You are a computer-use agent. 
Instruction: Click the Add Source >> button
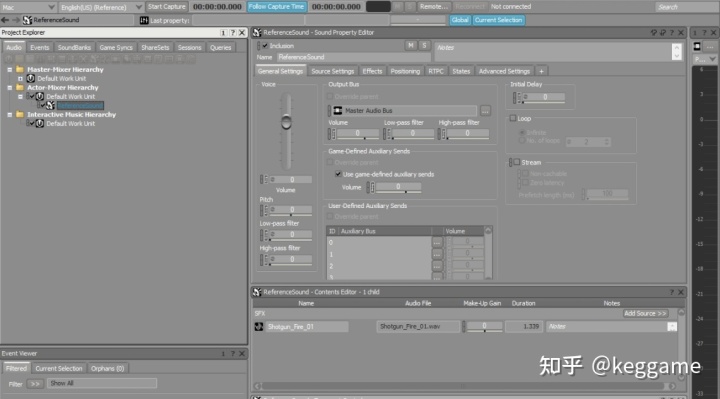(x=645, y=313)
